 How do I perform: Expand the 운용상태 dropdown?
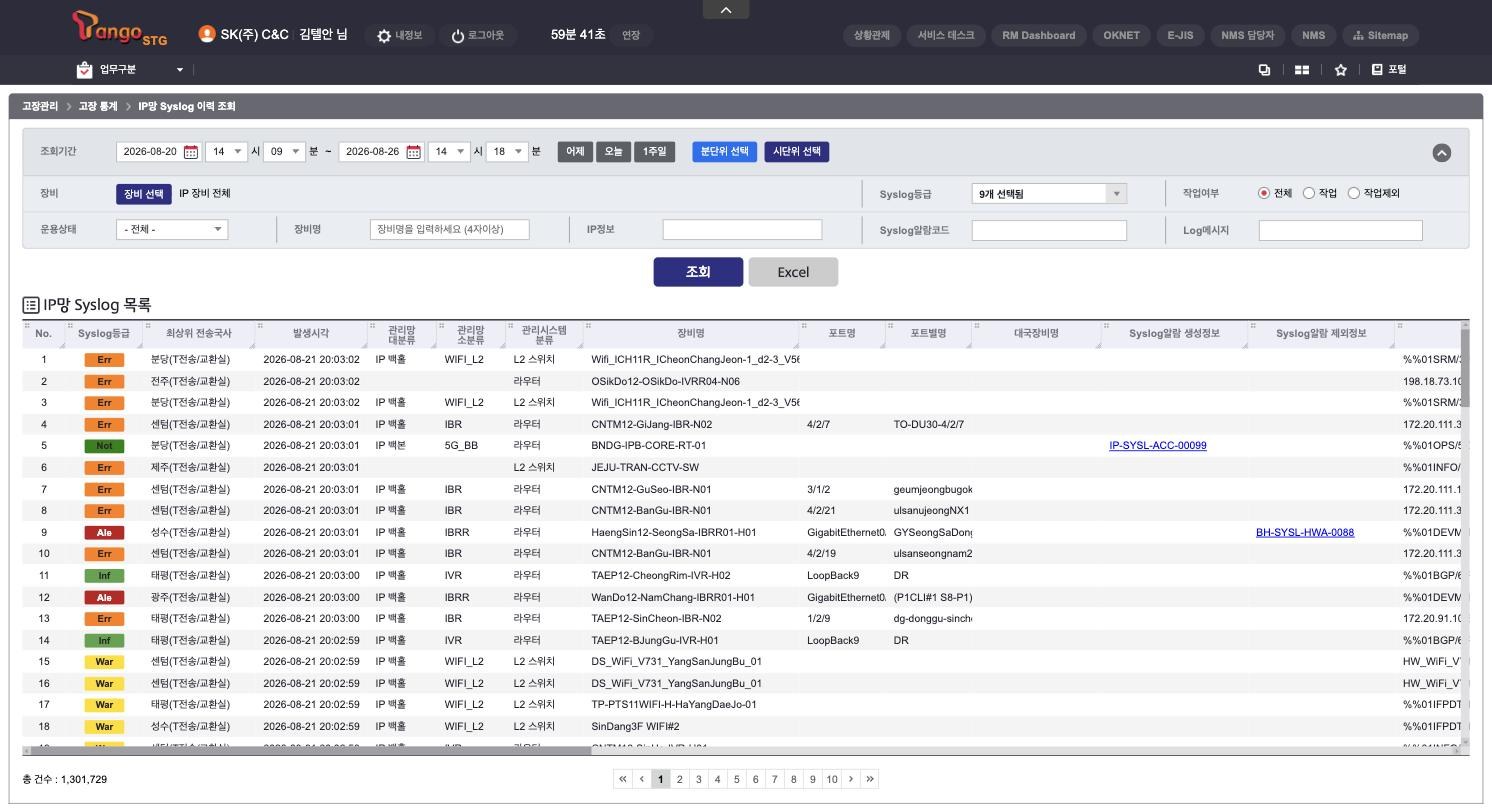click(172, 229)
